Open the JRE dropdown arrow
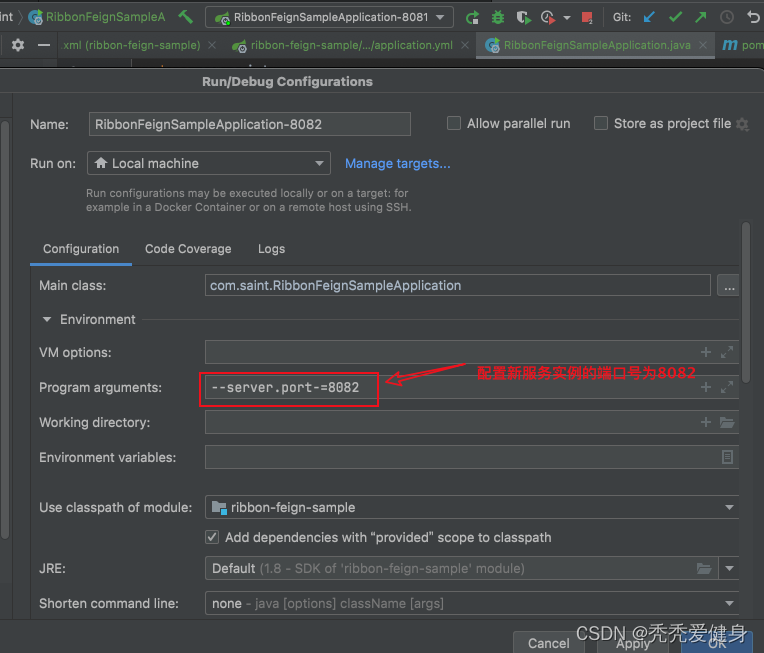The height and width of the screenshot is (653, 764). [729, 568]
